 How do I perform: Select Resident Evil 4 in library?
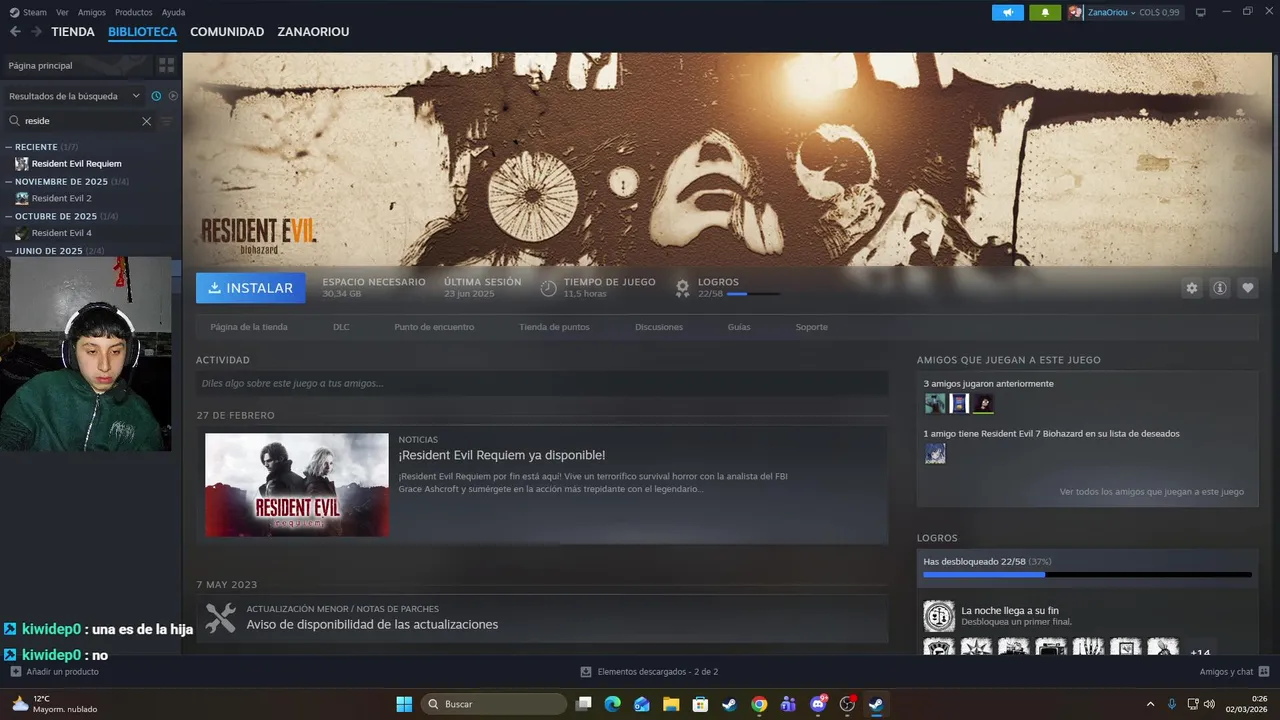tap(61, 233)
